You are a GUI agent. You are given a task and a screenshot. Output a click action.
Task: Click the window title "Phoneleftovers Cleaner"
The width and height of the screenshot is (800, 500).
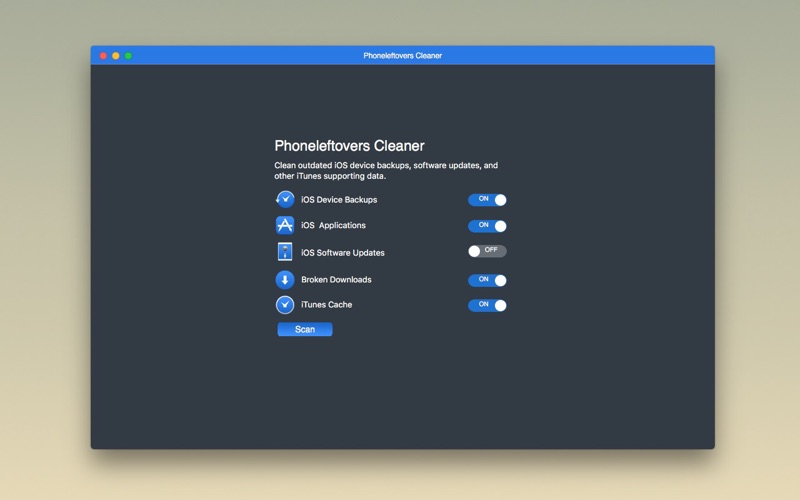click(x=403, y=56)
